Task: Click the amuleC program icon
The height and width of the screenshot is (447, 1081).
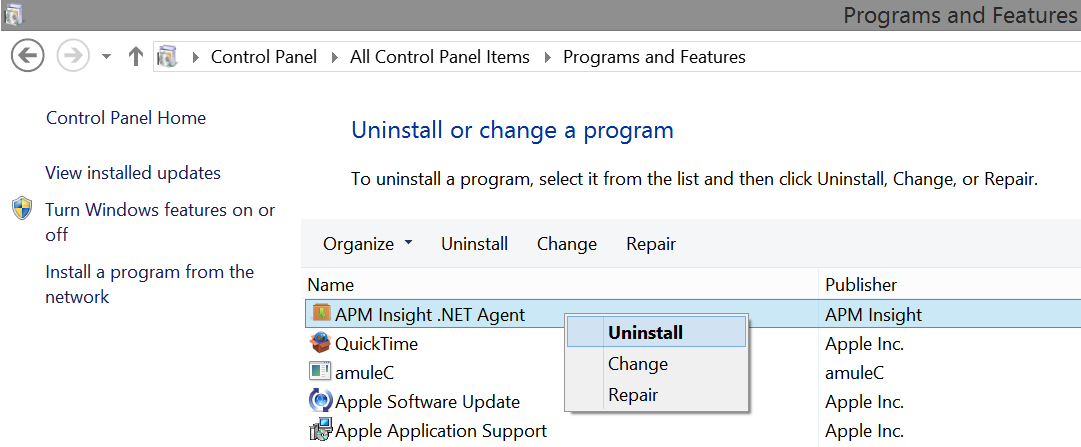Action: [x=320, y=372]
